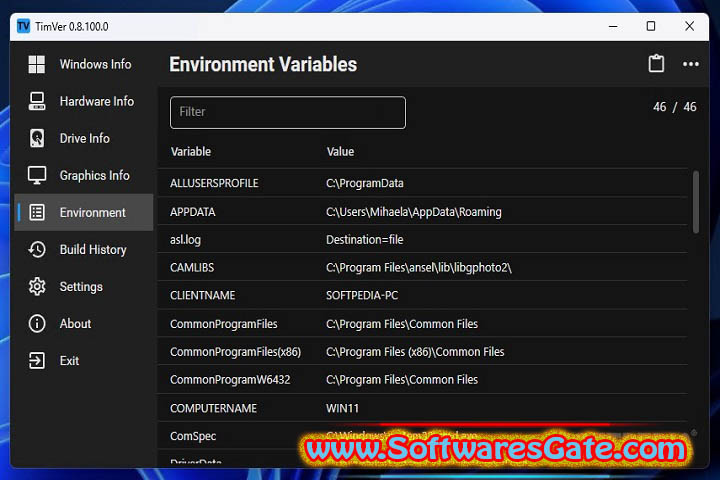The image size is (720, 480).
Task: Click the Hardware Info computer icon
Action: pyautogui.click(x=37, y=101)
